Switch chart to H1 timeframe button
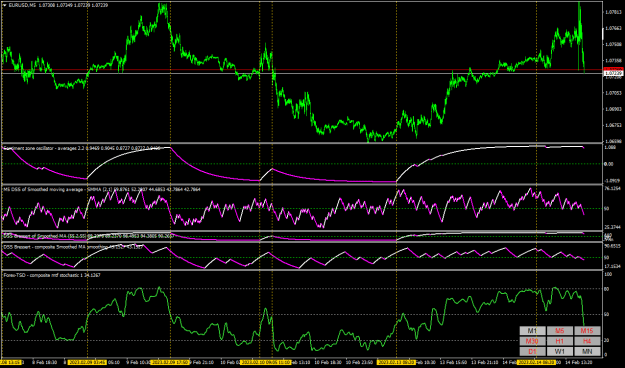Image resolution: width=625 pixels, height=368 pixels. (560, 341)
